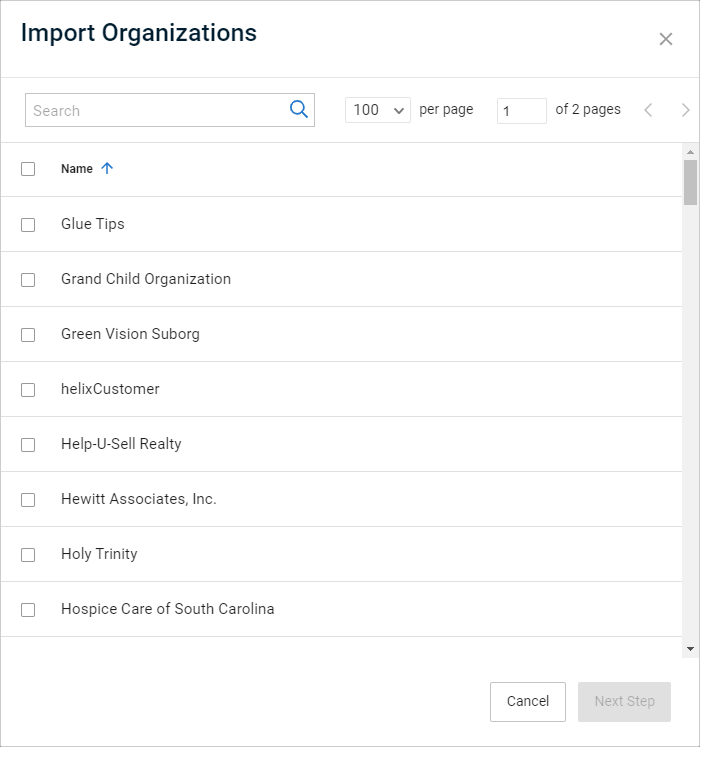
Task: Click scrollbar up arrow
Action: pyautogui.click(x=690, y=152)
